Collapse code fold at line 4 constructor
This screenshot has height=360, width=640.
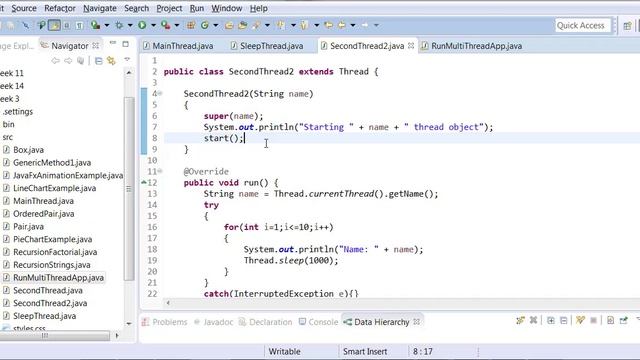160,93
